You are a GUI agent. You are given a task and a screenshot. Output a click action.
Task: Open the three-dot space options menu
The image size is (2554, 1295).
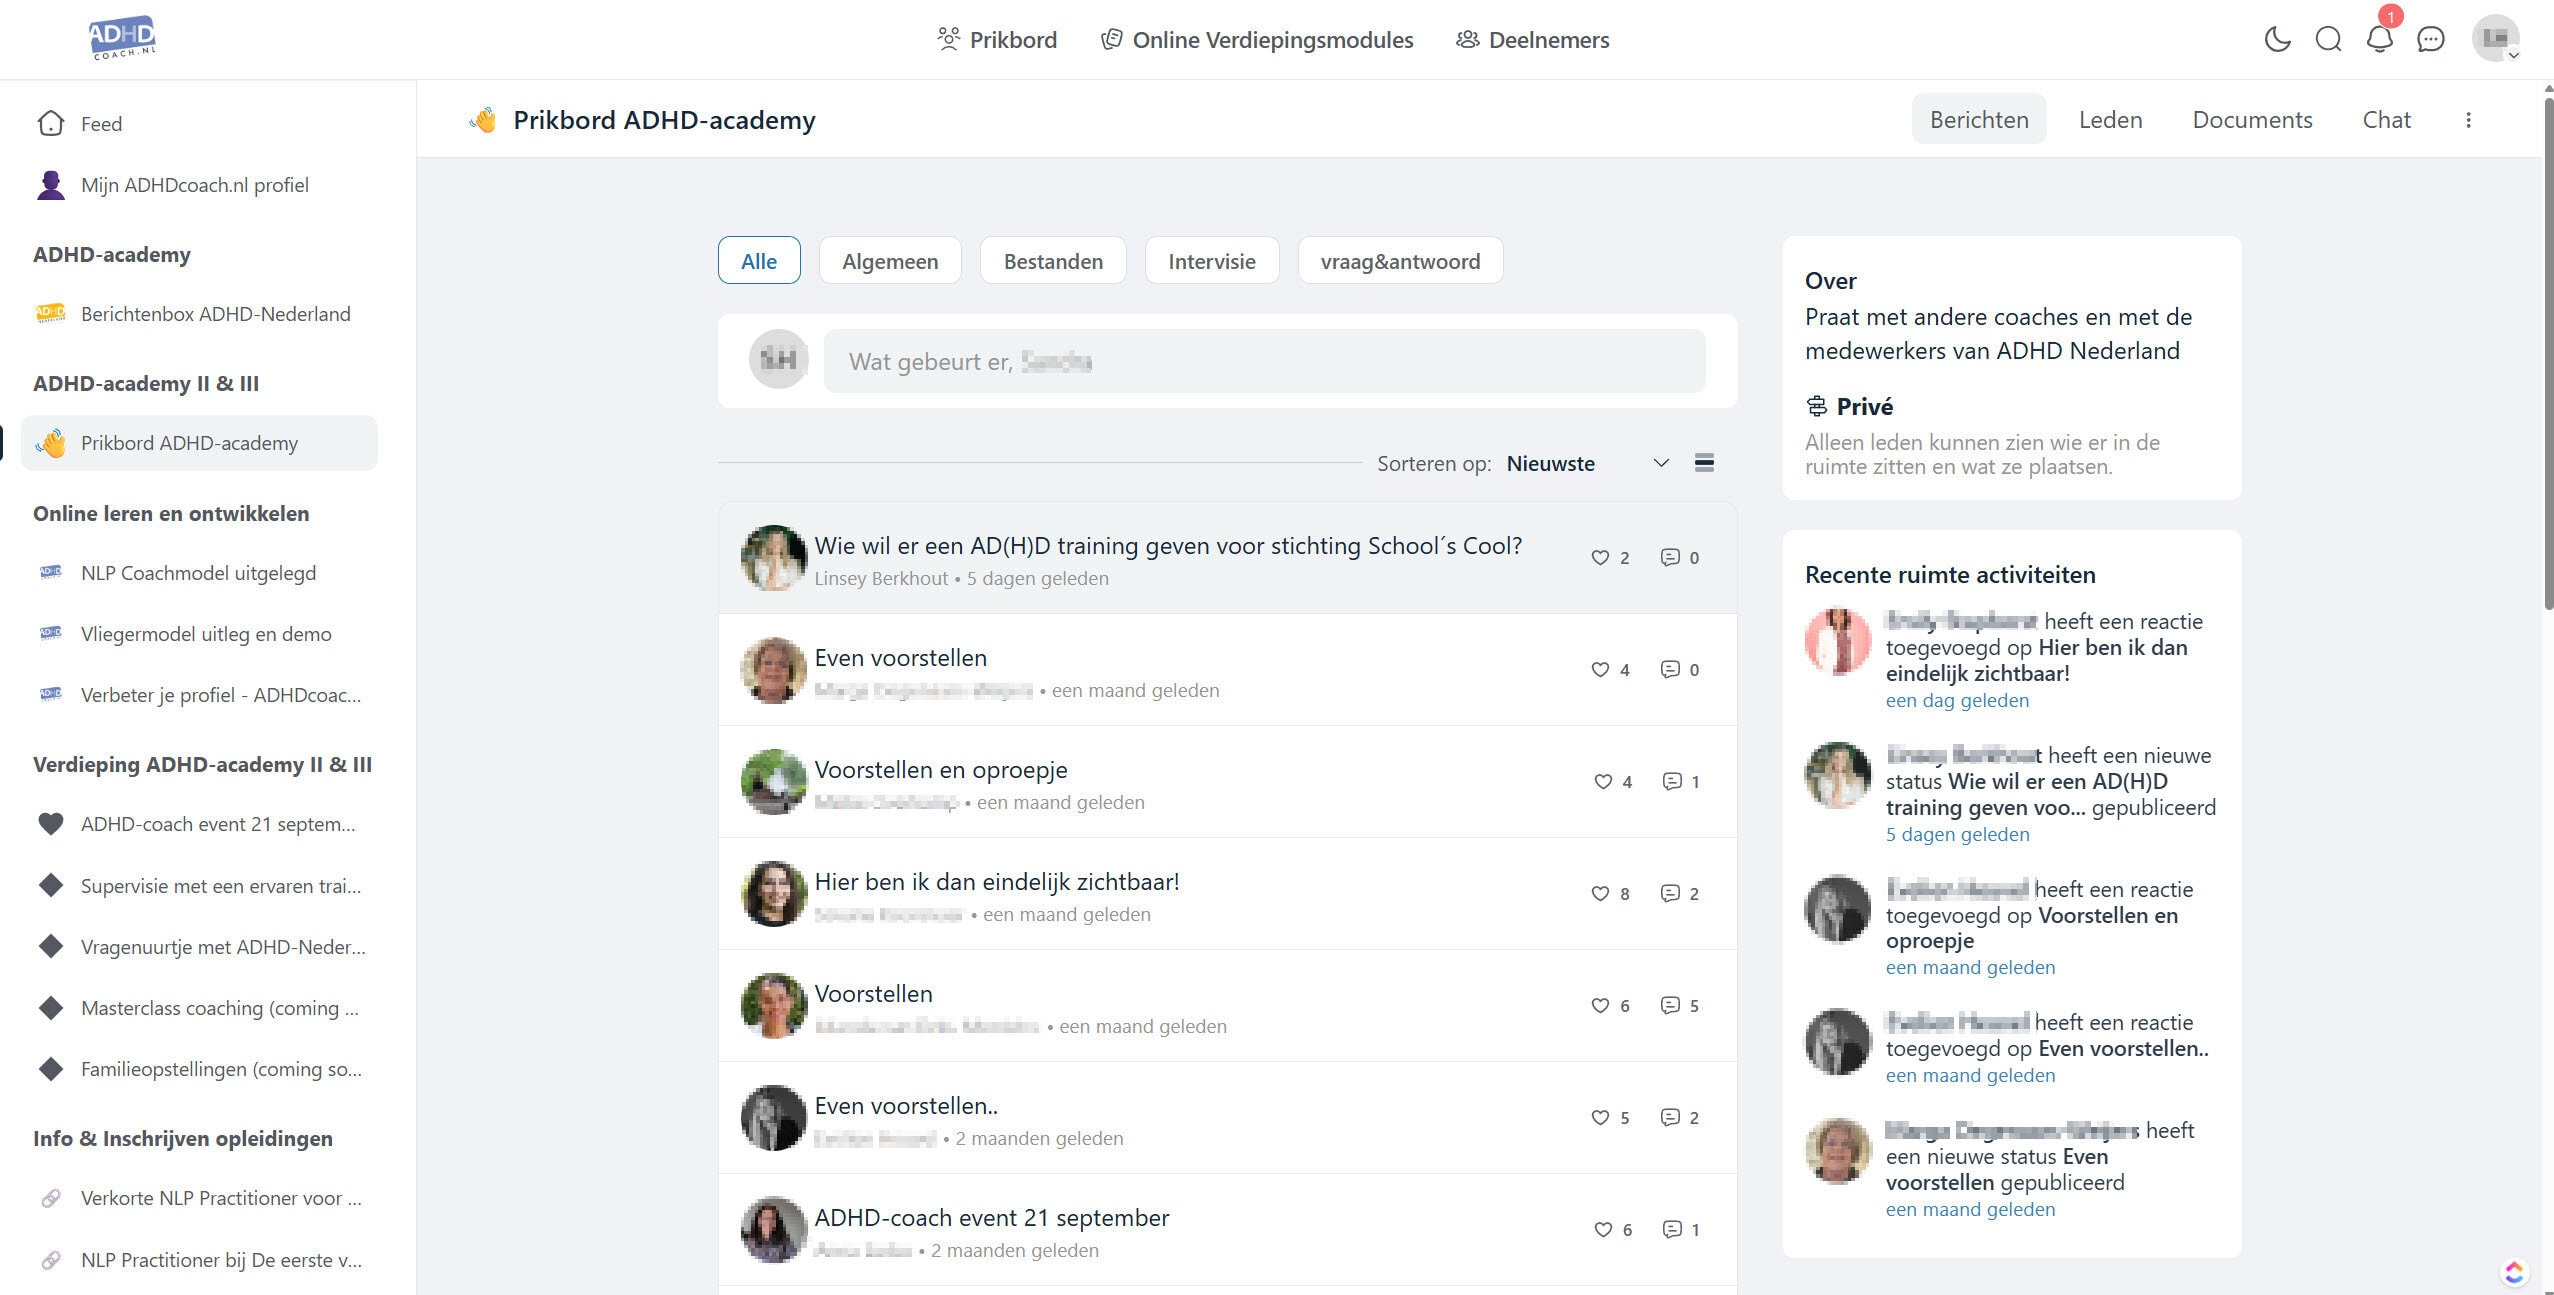click(x=2468, y=120)
